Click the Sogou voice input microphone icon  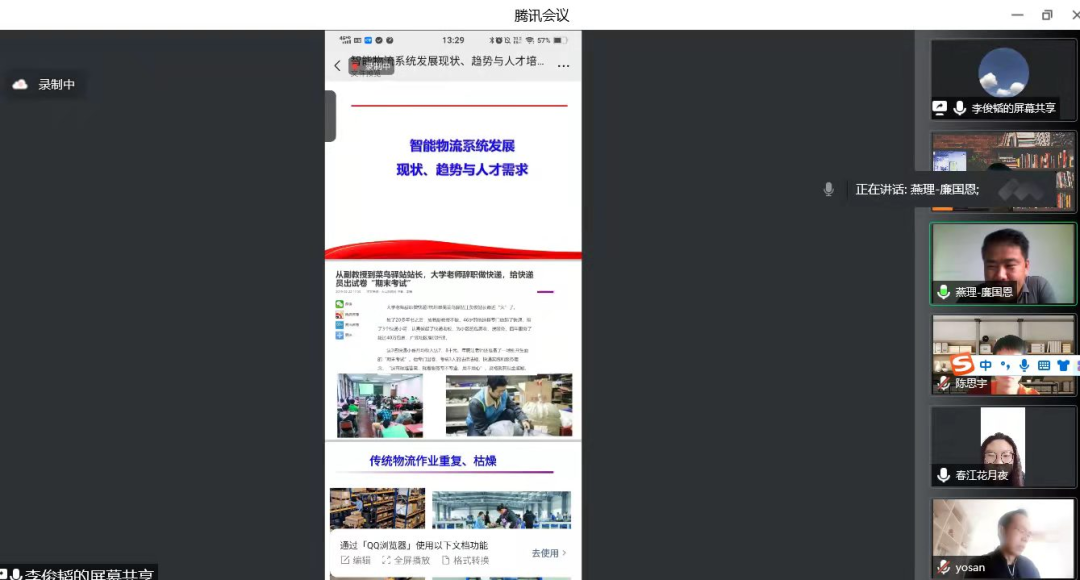1022,365
